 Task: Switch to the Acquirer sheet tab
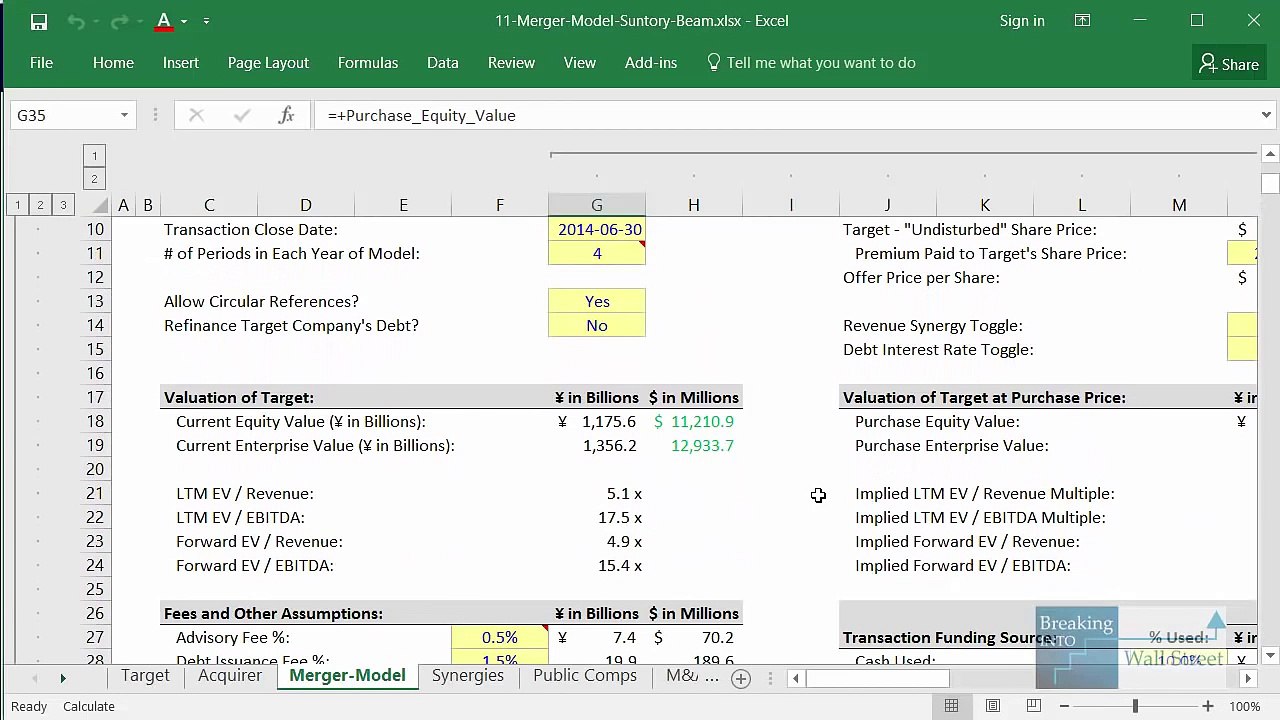[230, 676]
